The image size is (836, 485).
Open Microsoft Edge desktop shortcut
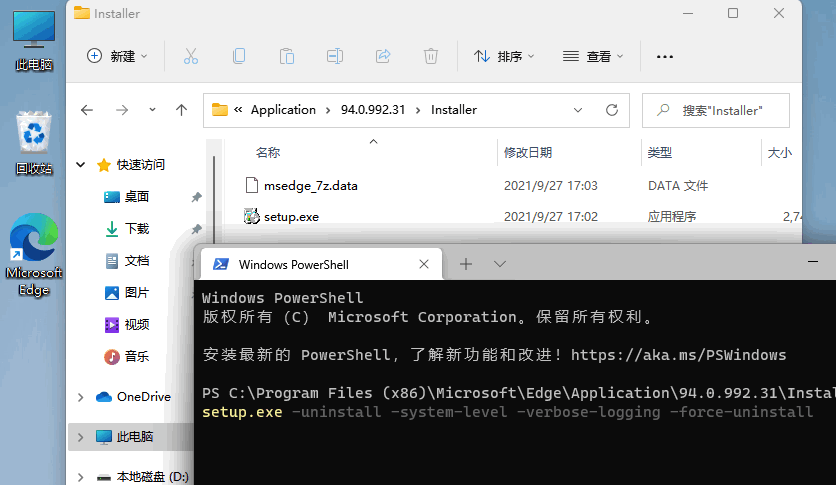[x=34, y=255]
